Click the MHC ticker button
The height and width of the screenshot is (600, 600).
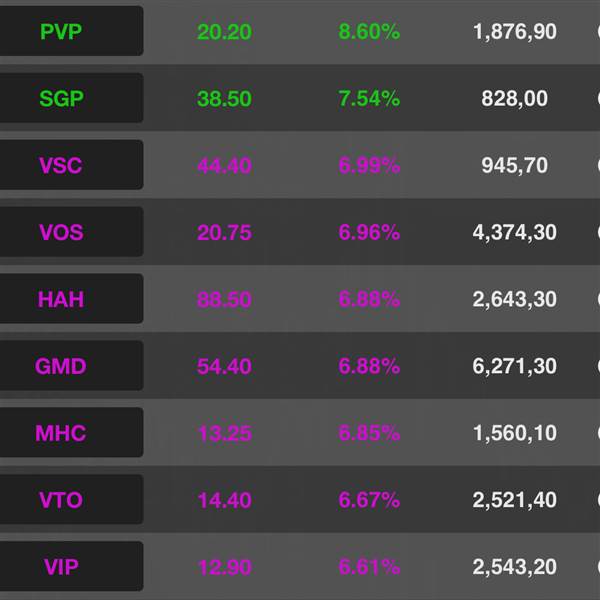(x=71, y=433)
